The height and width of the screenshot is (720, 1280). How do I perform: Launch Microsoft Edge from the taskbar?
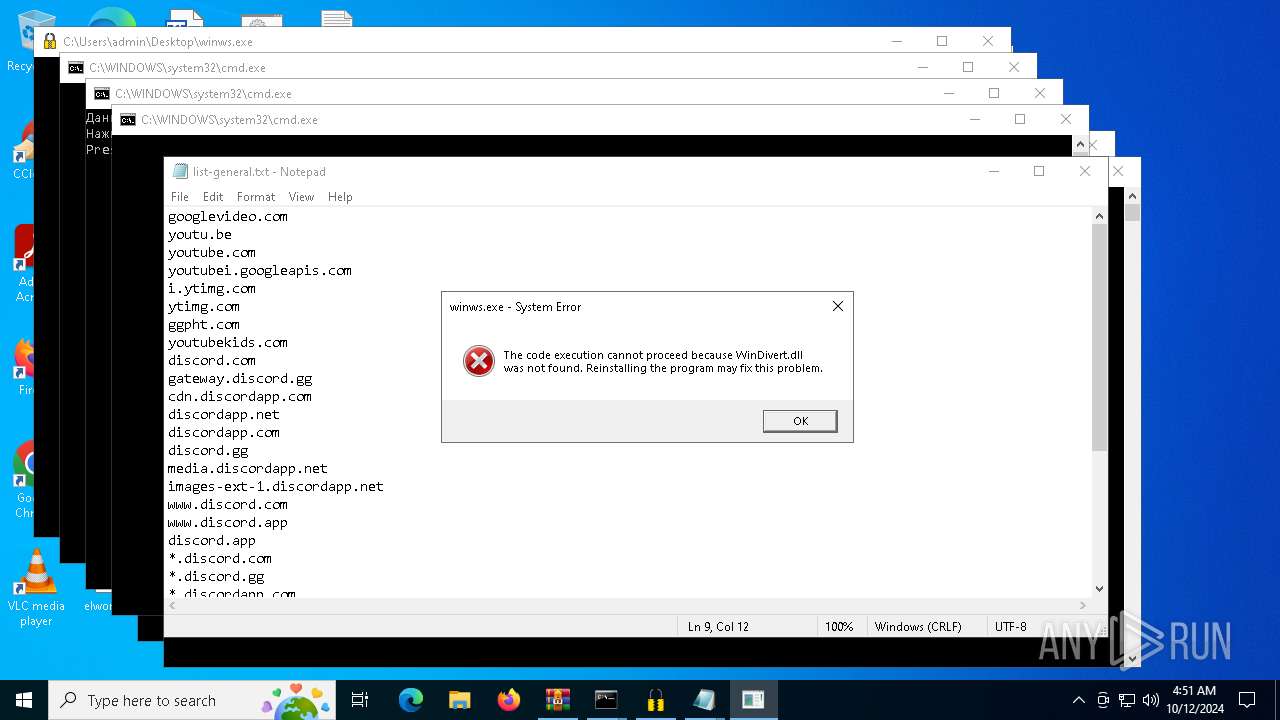point(411,700)
